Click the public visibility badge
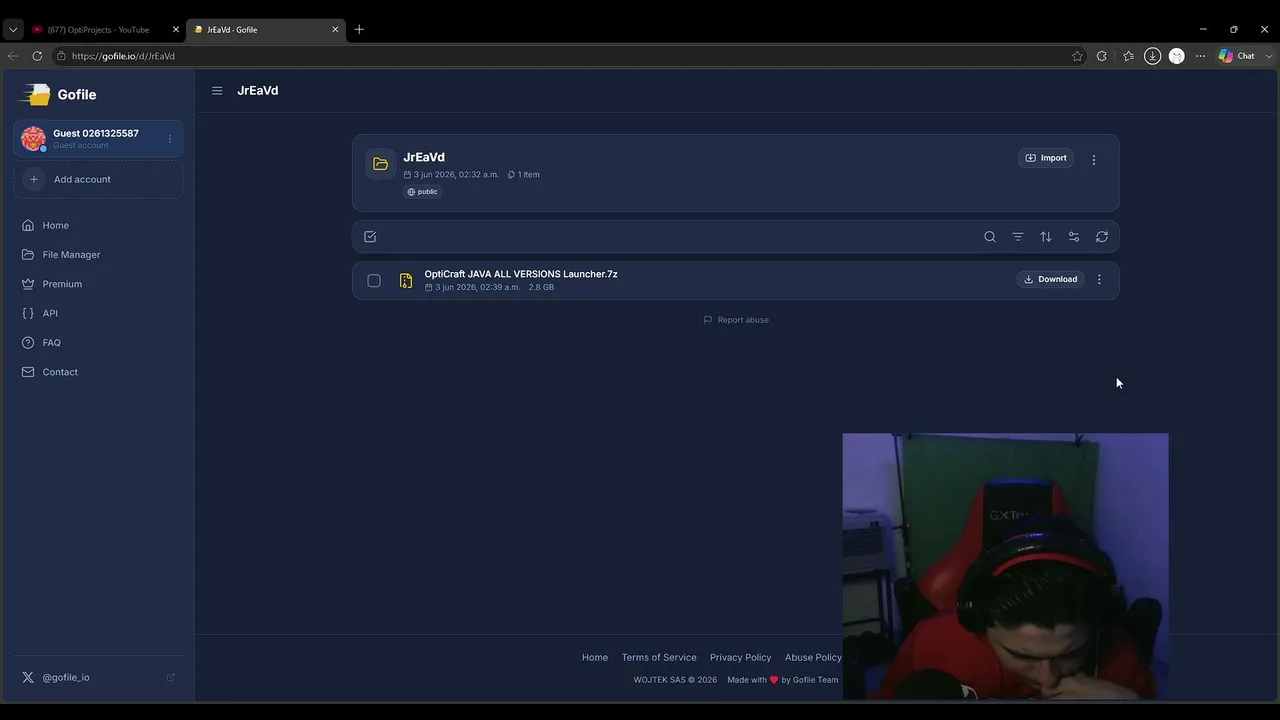 423,192
